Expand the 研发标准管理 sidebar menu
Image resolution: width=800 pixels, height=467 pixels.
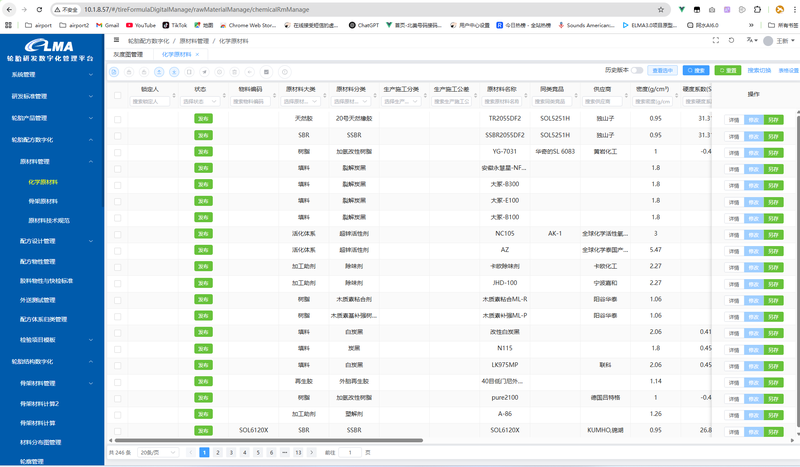point(52,96)
